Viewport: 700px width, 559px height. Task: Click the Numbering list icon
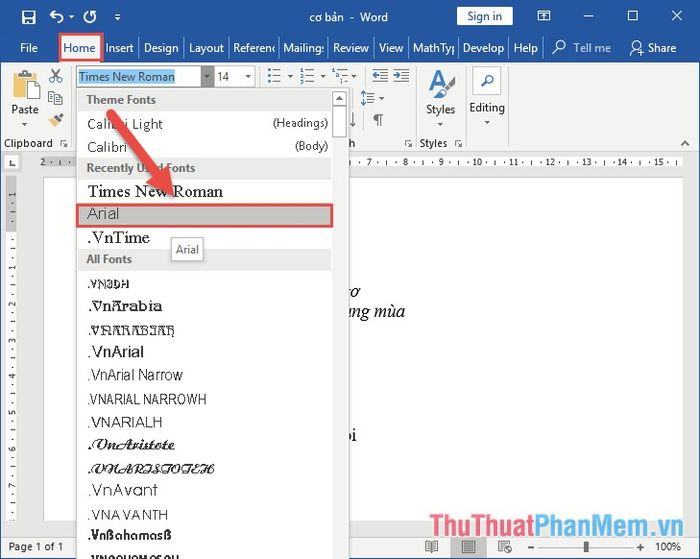(x=307, y=76)
